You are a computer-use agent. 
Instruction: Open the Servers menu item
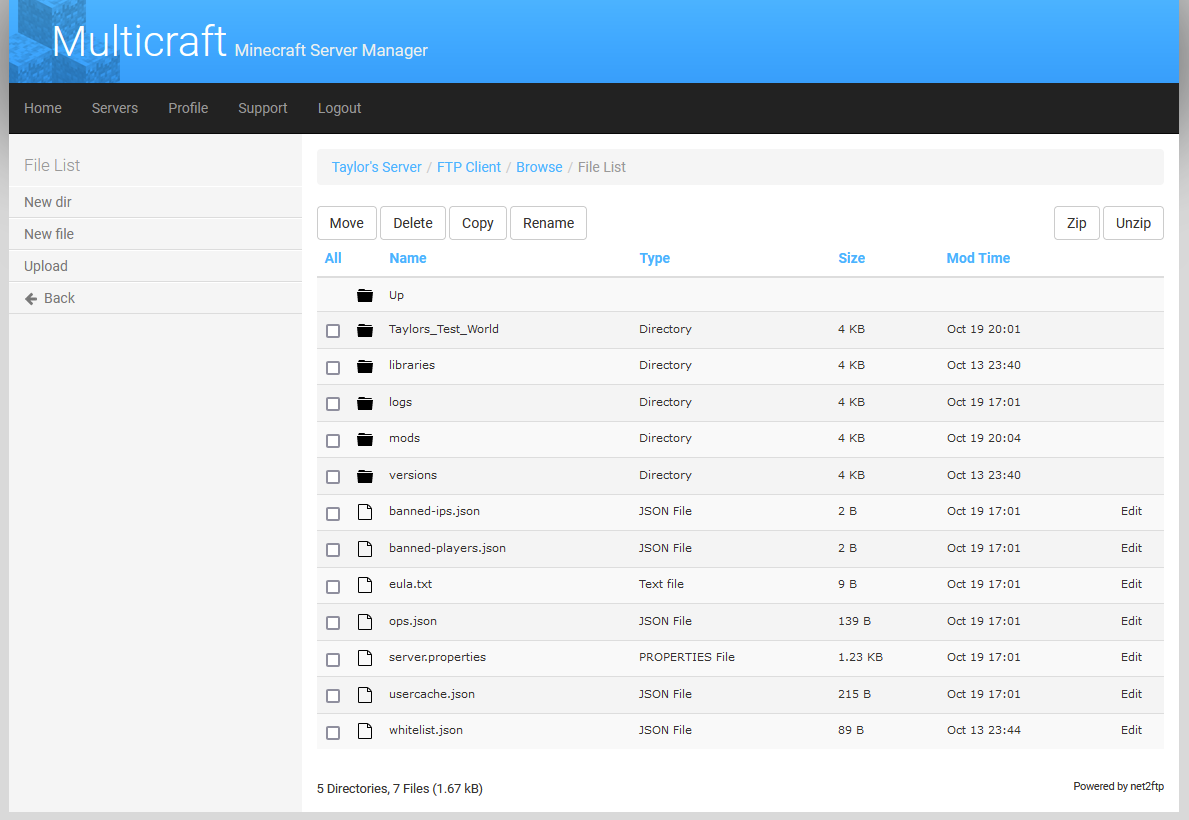tap(114, 108)
